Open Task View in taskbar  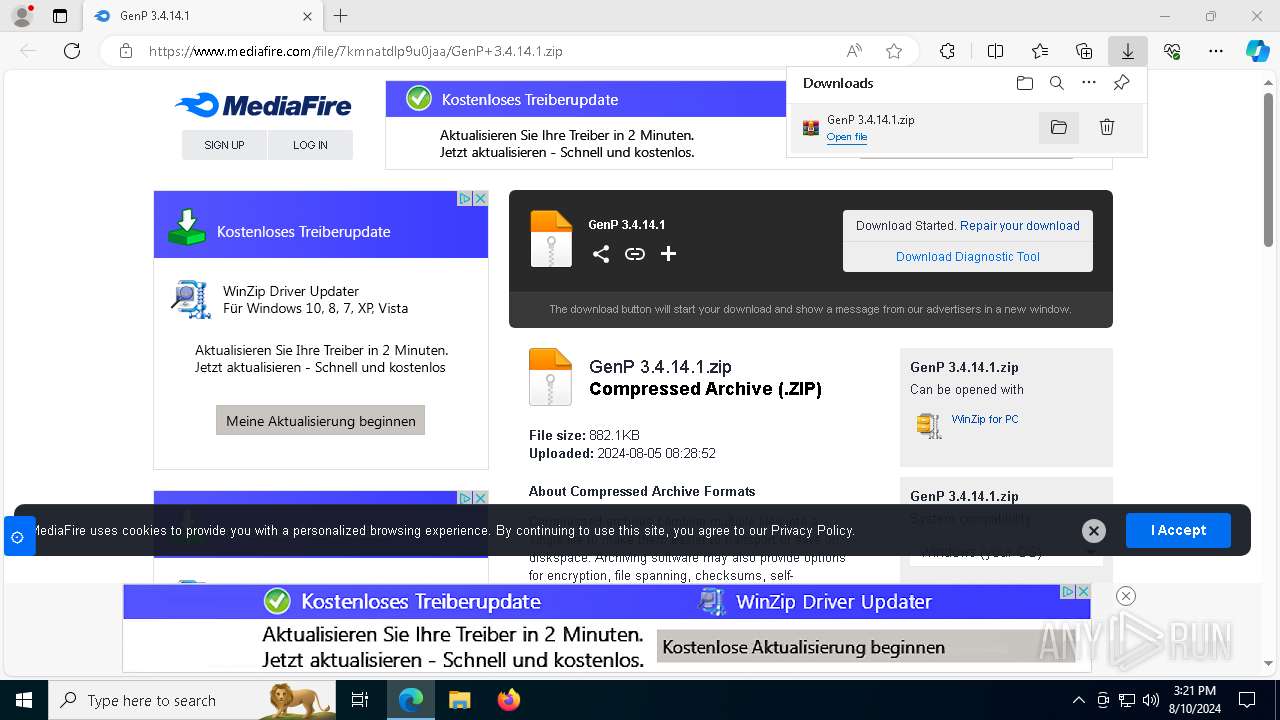coord(360,700)
